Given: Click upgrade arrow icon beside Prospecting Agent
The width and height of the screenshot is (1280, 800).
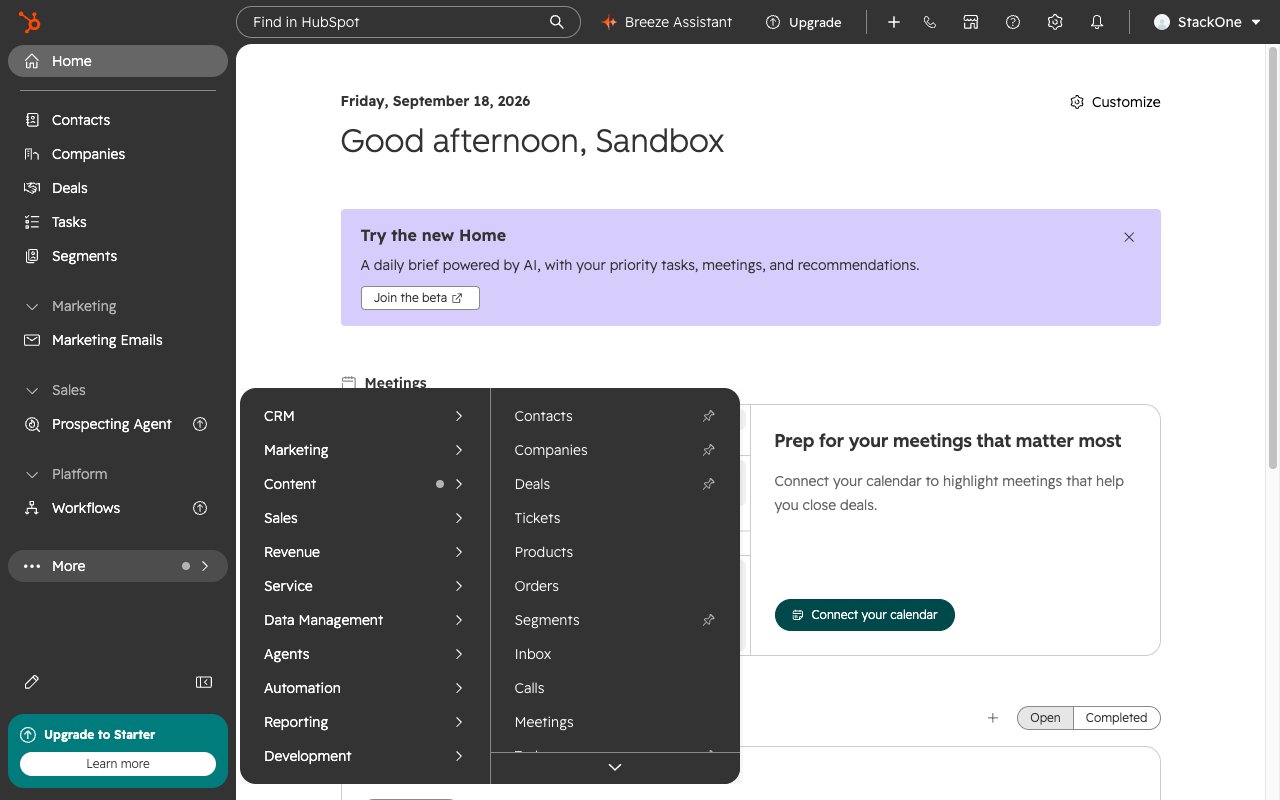Looking at the screenshot, I should [x=200, y=424].
